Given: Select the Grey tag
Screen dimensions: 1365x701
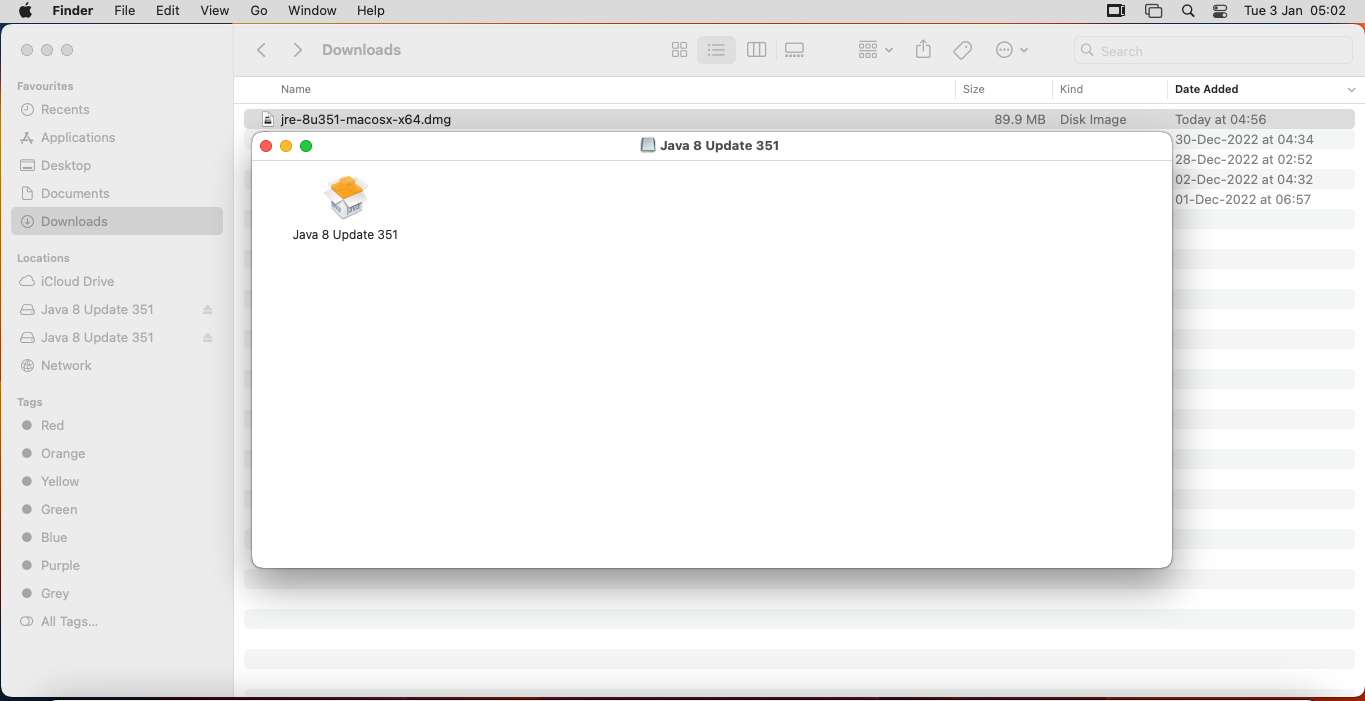Looking at the screenshot, I should click(x=55, y=594).
